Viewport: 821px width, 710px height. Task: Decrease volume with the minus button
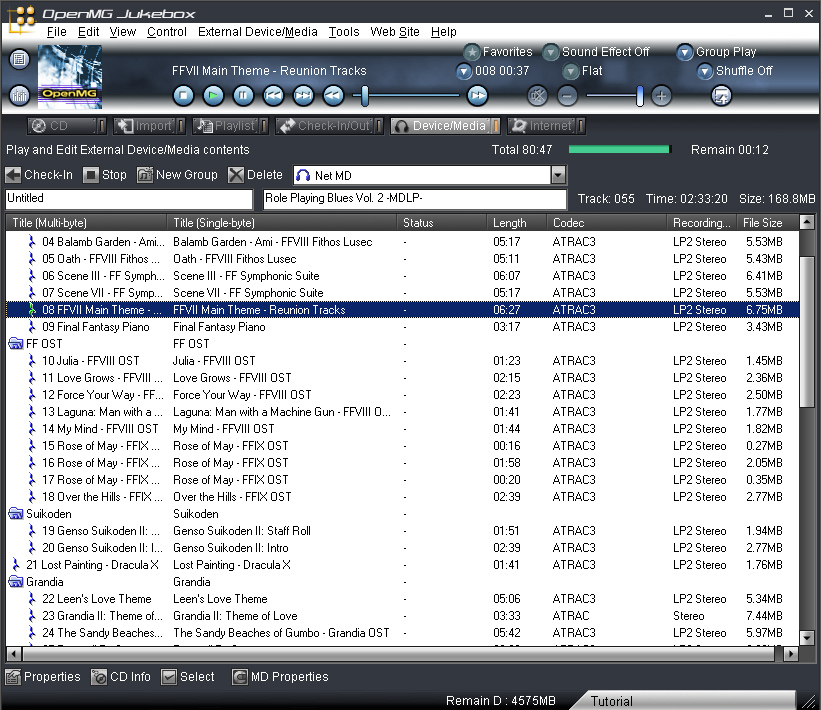pyautogui.click(x=567, y=96)
